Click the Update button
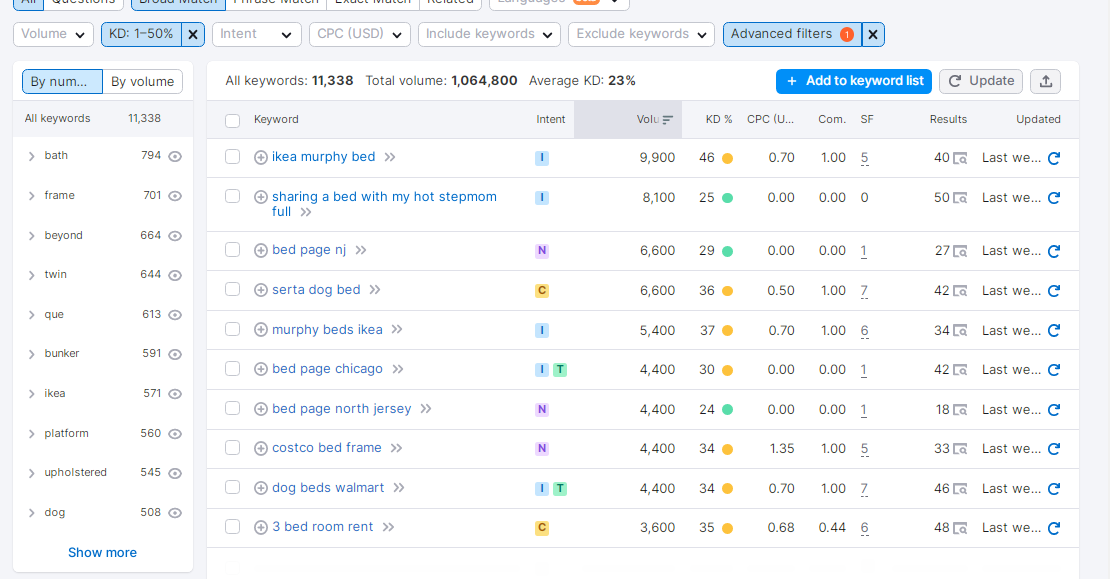 coord(980,81)
